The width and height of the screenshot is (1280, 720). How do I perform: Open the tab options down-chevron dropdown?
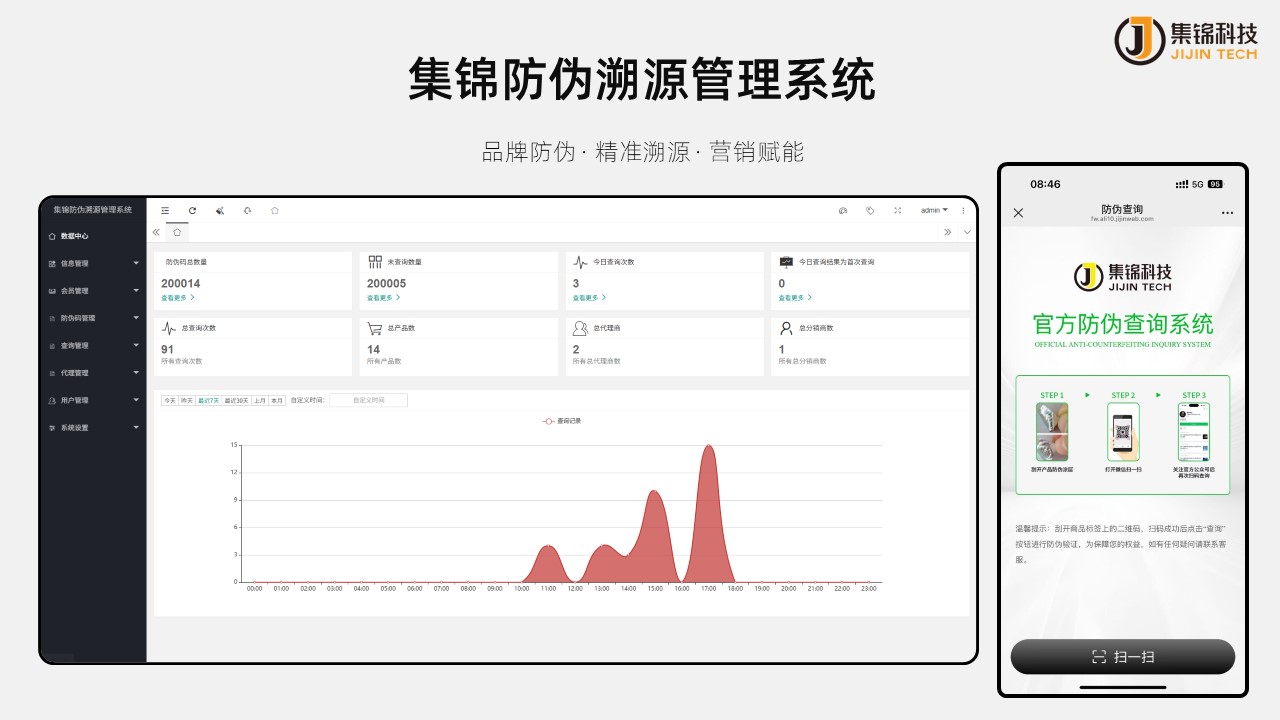click(967, 232)
